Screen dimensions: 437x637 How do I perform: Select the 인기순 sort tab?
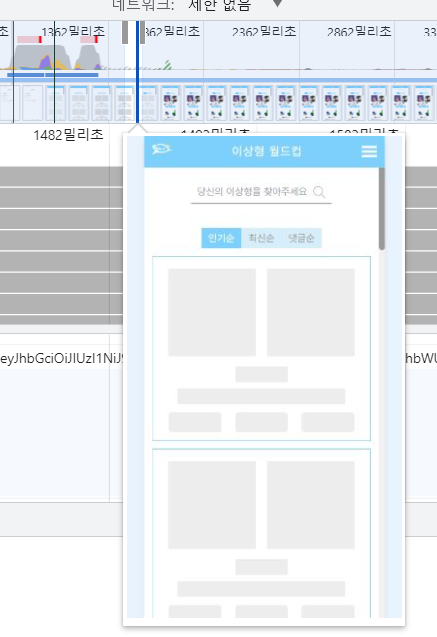point(221,238)
